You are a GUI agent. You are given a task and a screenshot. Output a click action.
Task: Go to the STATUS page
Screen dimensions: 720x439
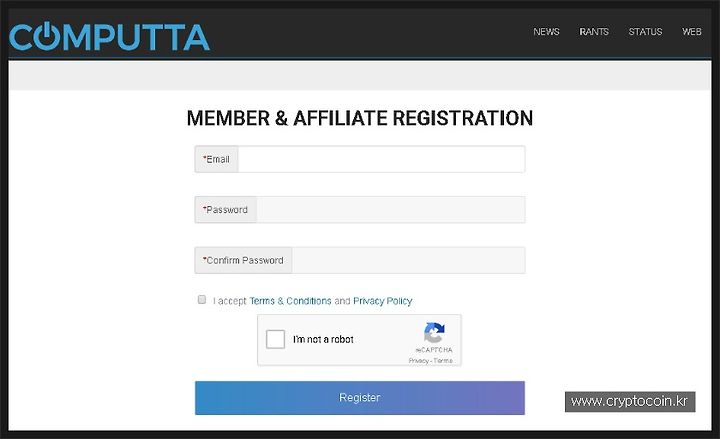(645, 32)
